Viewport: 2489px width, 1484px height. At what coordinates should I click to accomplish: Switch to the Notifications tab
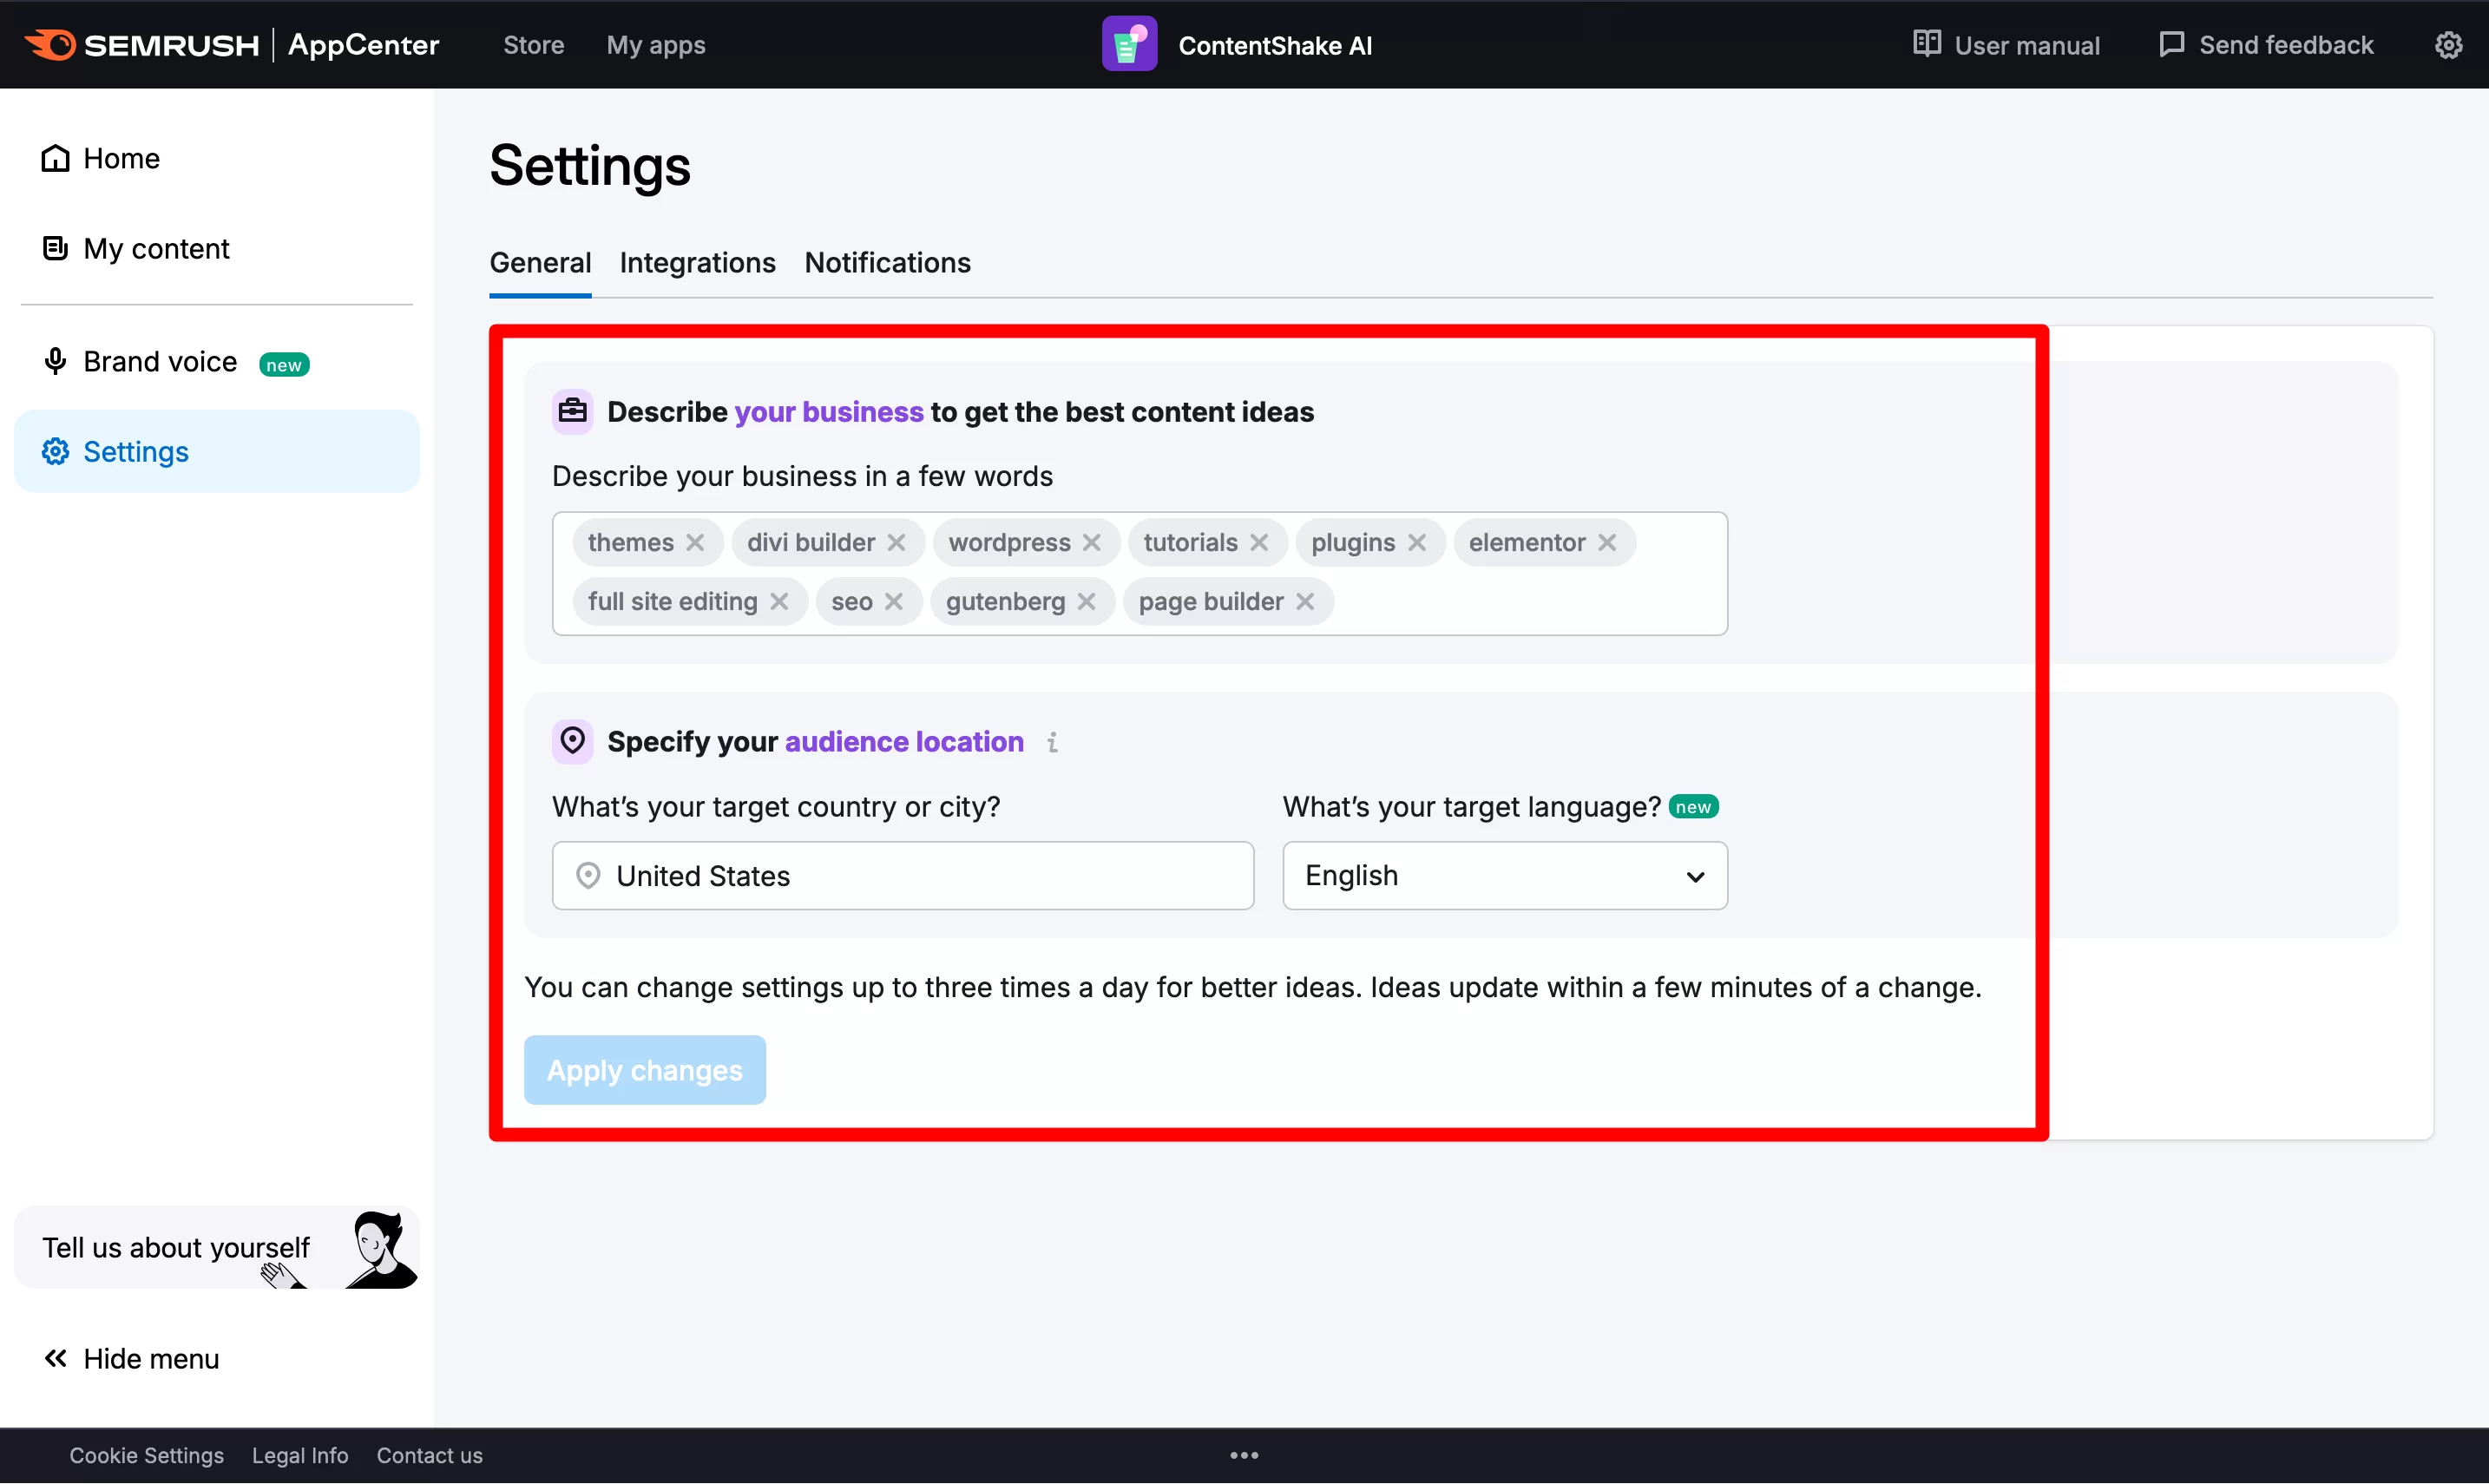887,261
